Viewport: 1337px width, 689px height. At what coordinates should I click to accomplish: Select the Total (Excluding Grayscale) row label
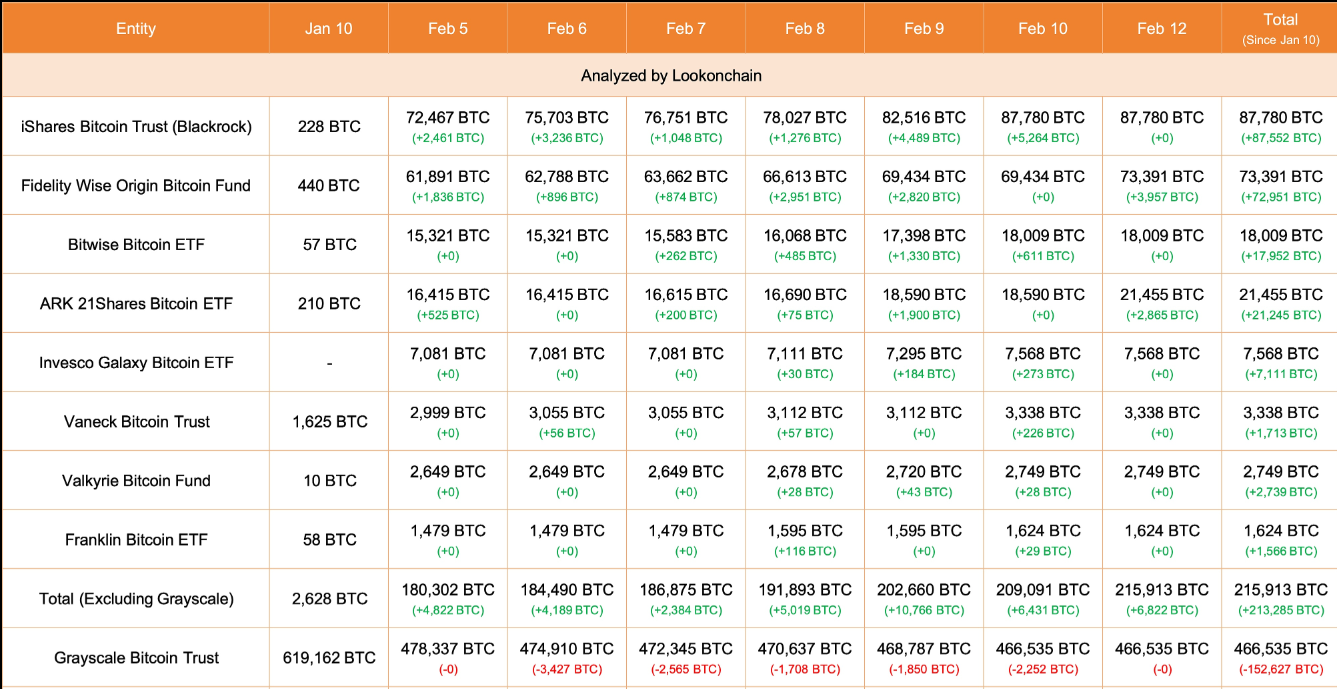pyautogui.click(x=136, y=598)
